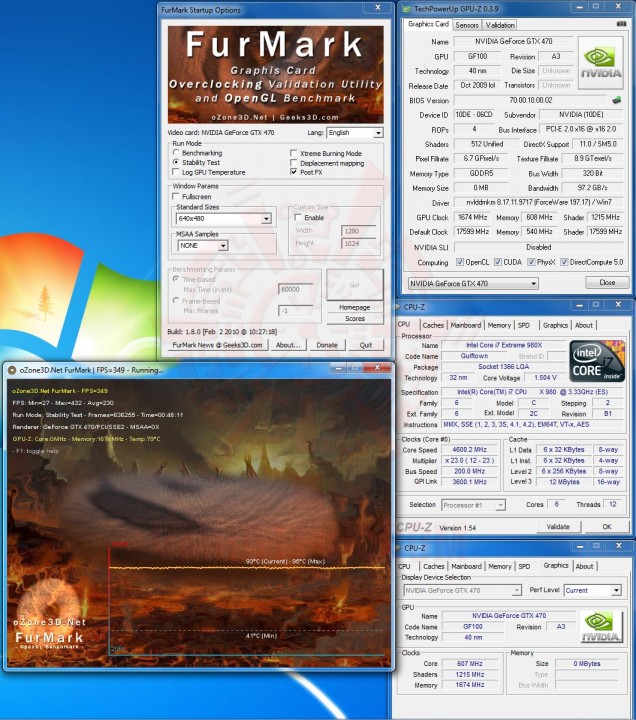Click the Core Speed 4600.2 MHz value
636x720 pixels.
pyautogui.click(x=469, y=450)
